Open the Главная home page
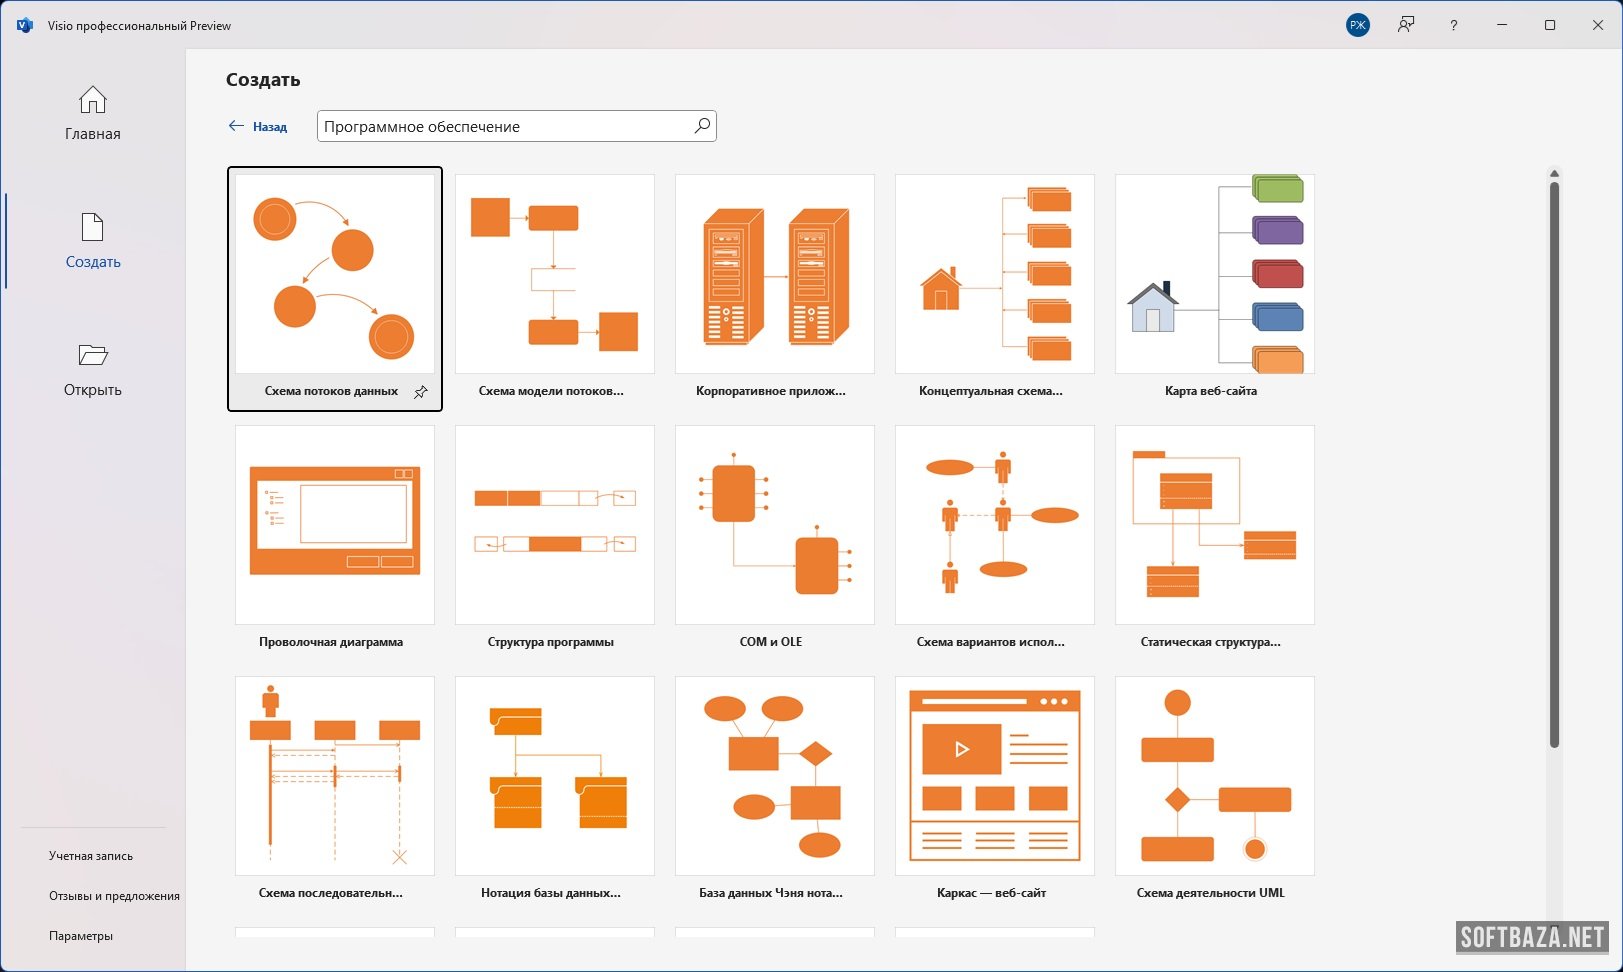 pyautogui.click(x=93, y=113)
